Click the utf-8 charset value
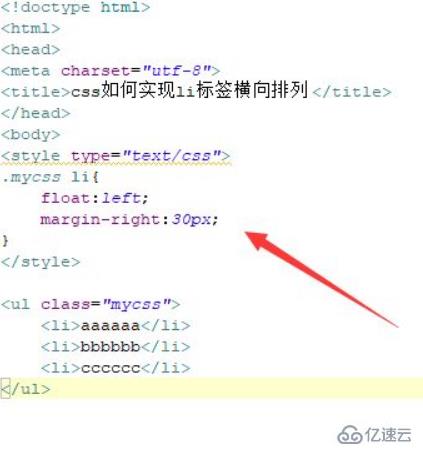The width and height of the screenshot is (423, 456). click(177, 71)
